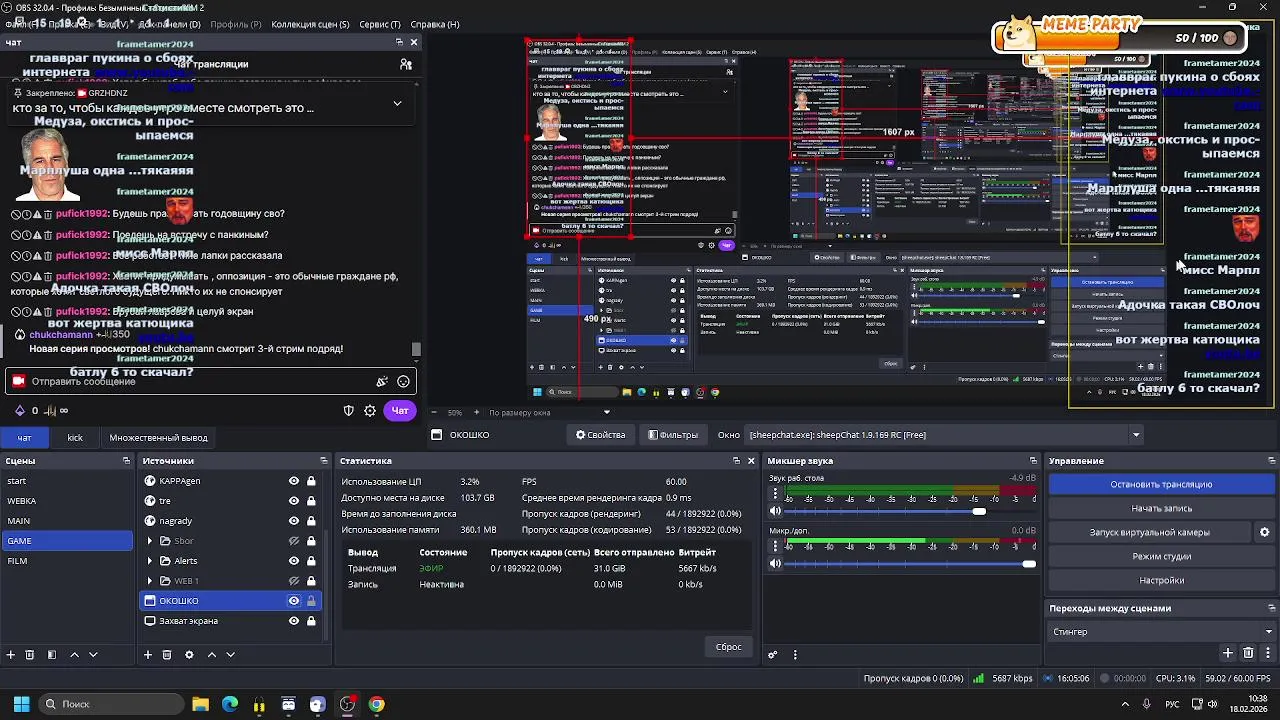Expand the Alerts group
Viewport: 1280px width, 720px height.
pyautogui.click(x=150, y=561)
